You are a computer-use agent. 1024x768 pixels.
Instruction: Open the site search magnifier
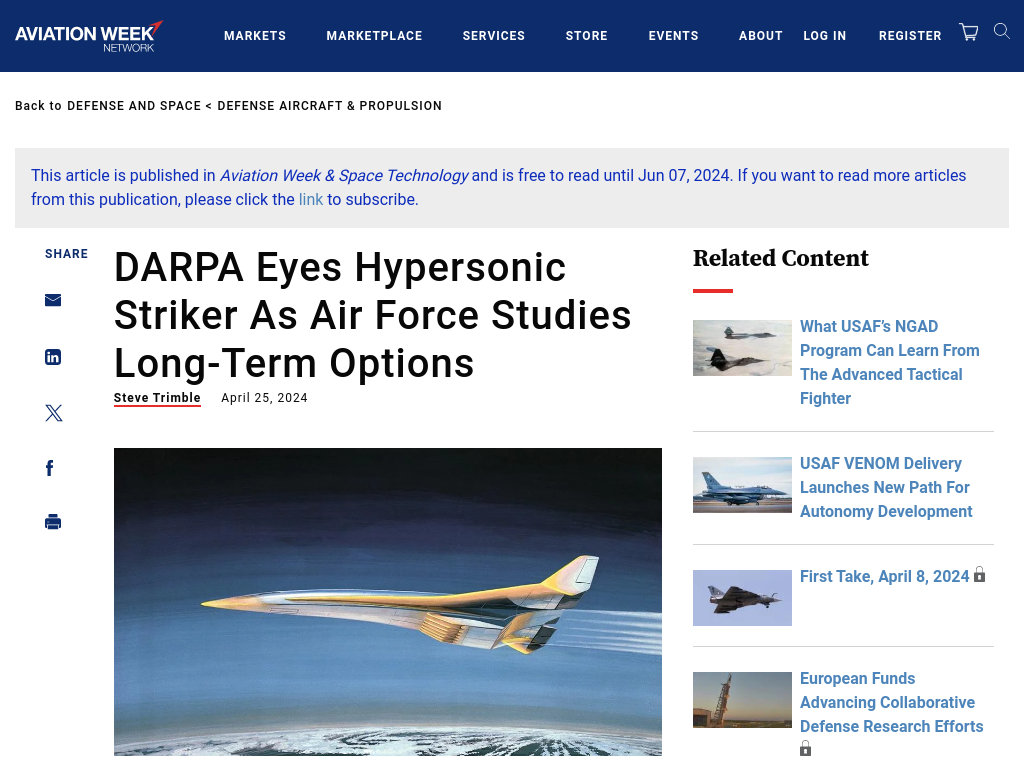pyautogui.click(x=1002, y=31)
